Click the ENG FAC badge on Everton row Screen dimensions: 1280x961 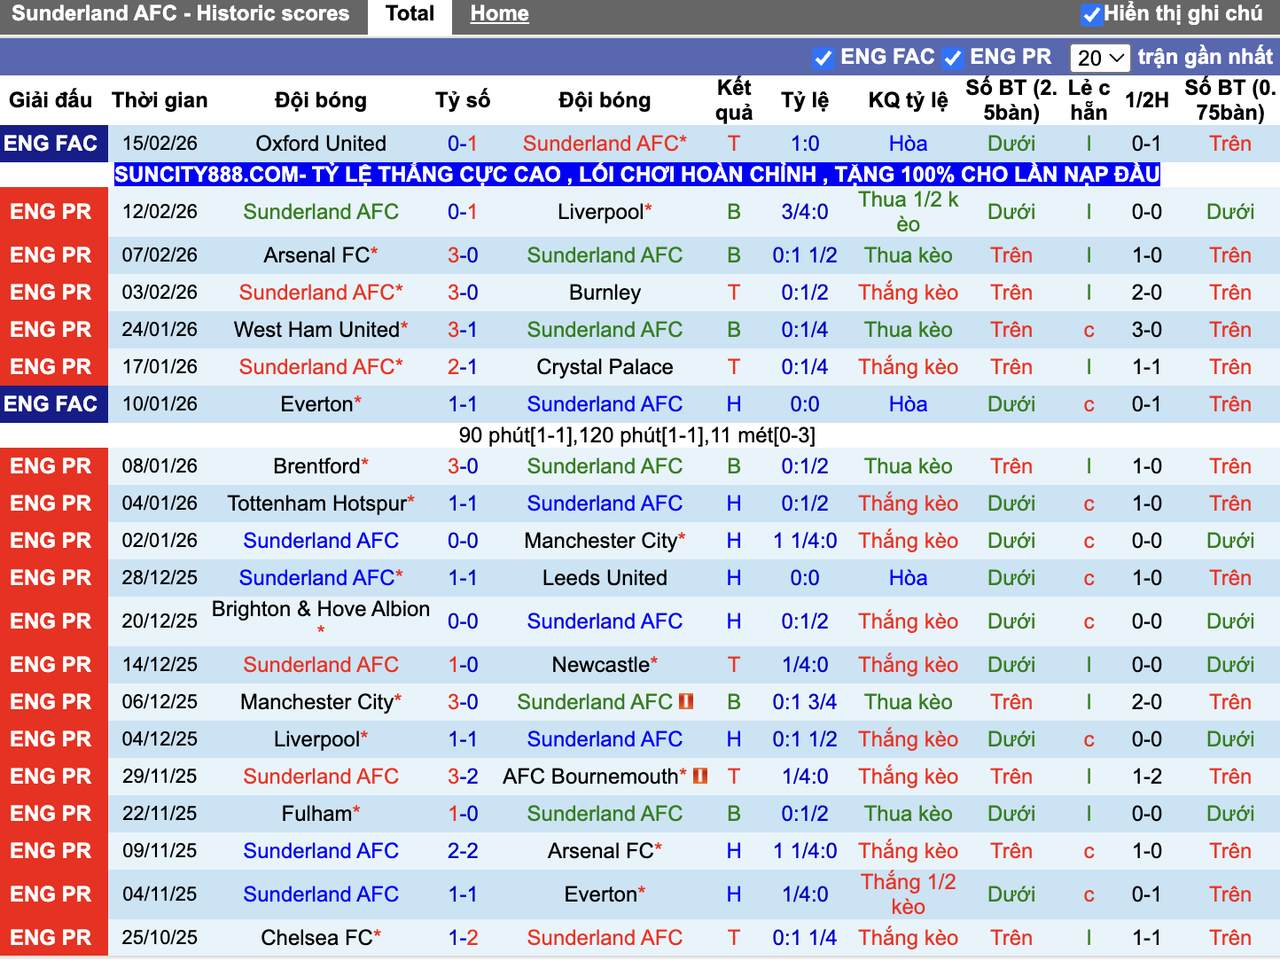[54, 404]
